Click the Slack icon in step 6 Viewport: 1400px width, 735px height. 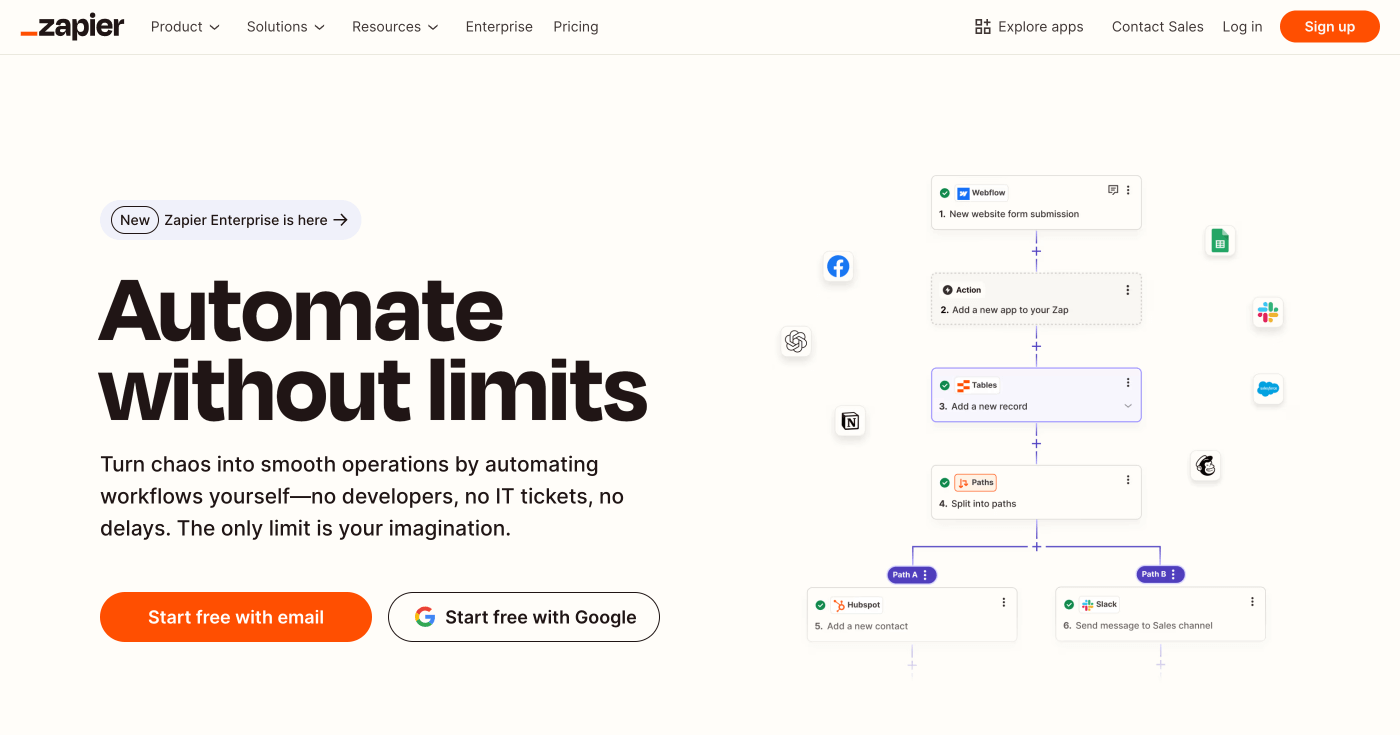point(1088,605)
